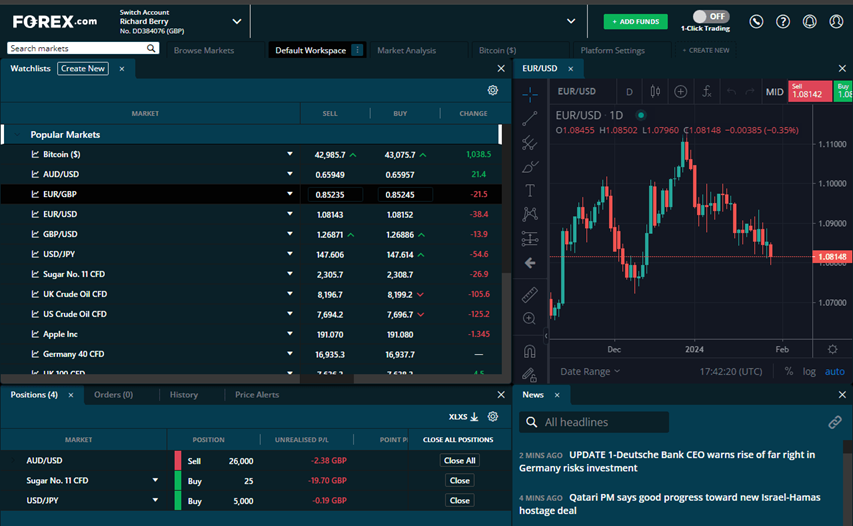853x526 pixels.
Task: Select the zoom in tool
Action: 529,318
